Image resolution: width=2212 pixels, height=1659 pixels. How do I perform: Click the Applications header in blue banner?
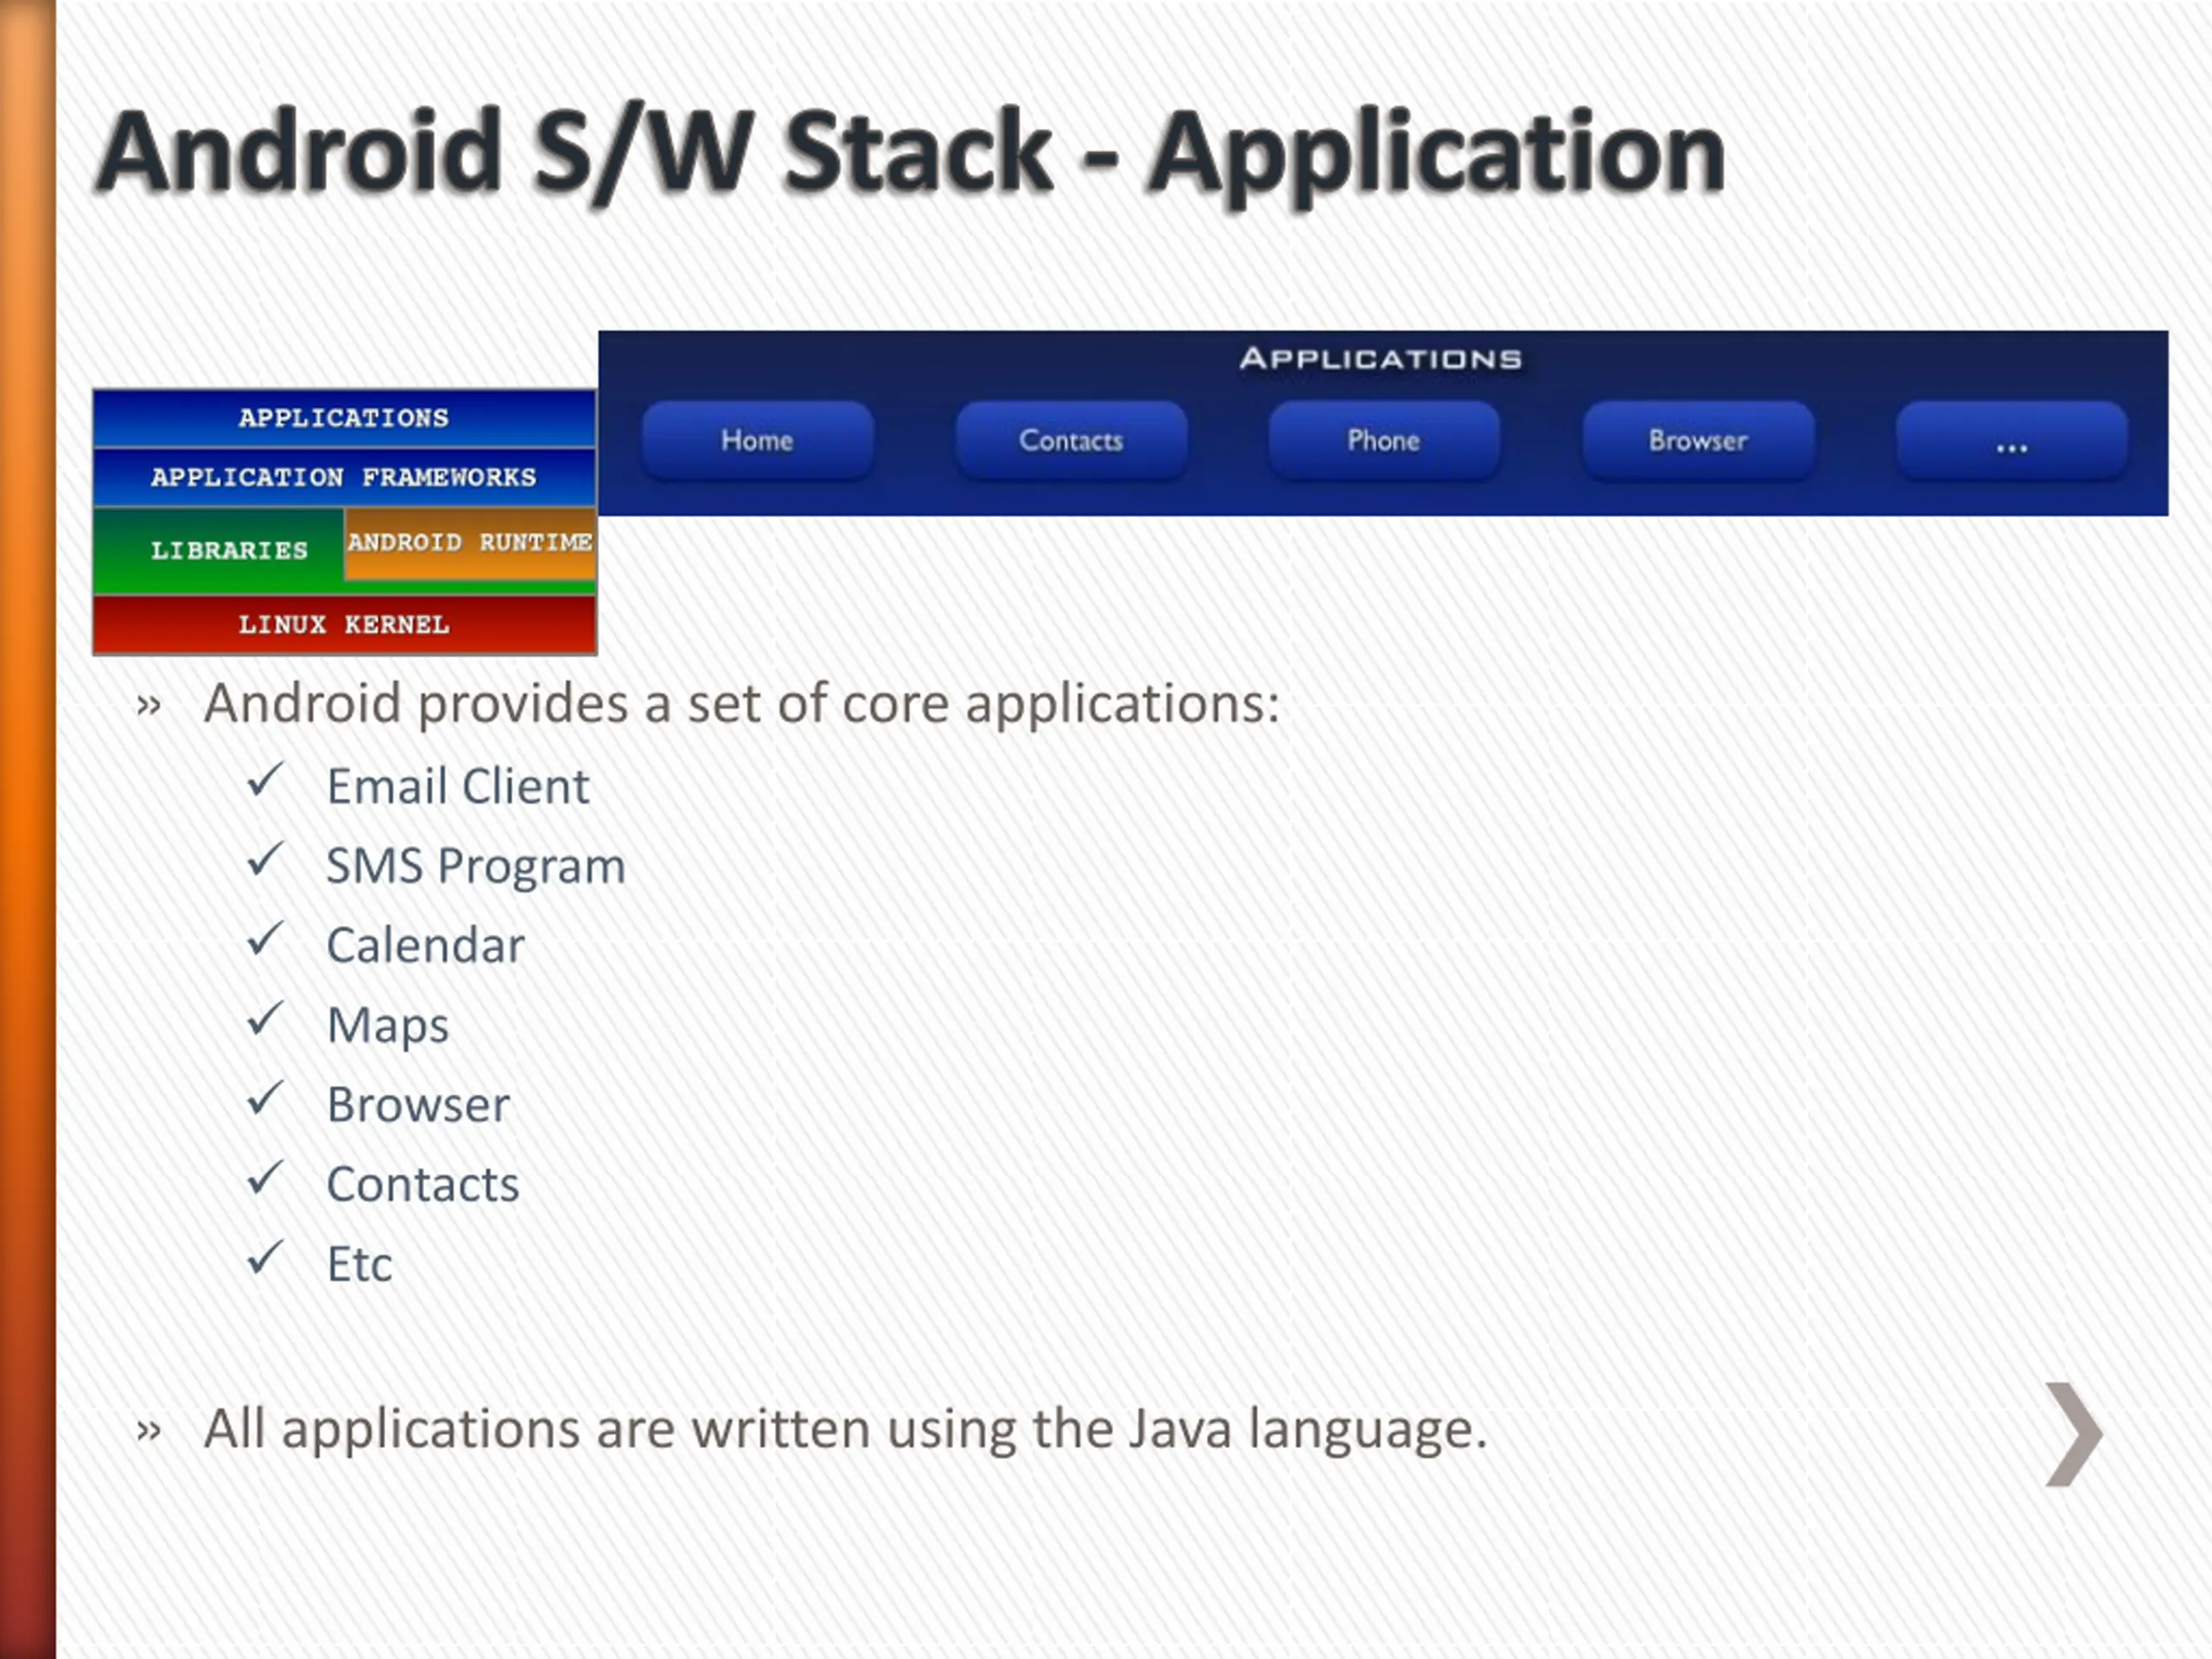(1381, 359)
